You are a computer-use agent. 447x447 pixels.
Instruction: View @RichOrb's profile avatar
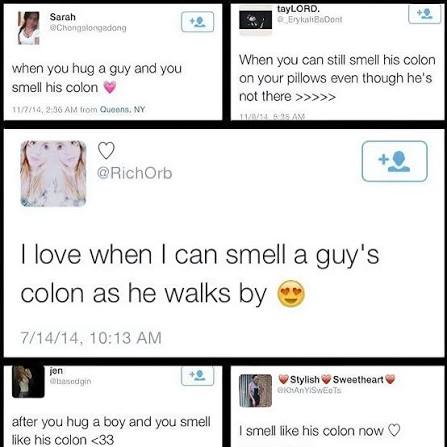coord(53,173)
